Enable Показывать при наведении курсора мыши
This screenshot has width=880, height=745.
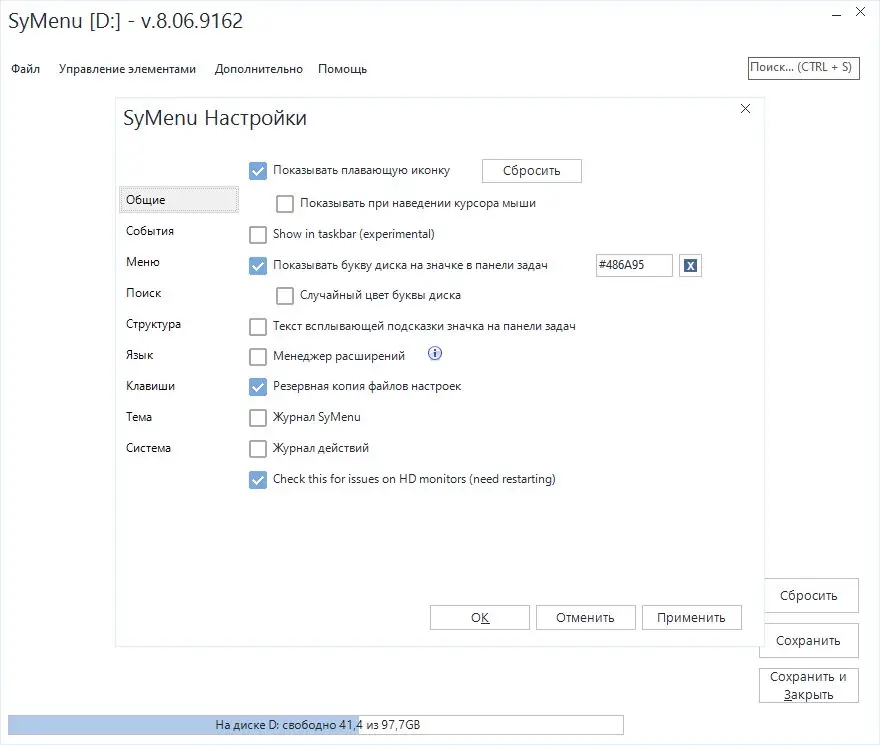tap(285, 204)
